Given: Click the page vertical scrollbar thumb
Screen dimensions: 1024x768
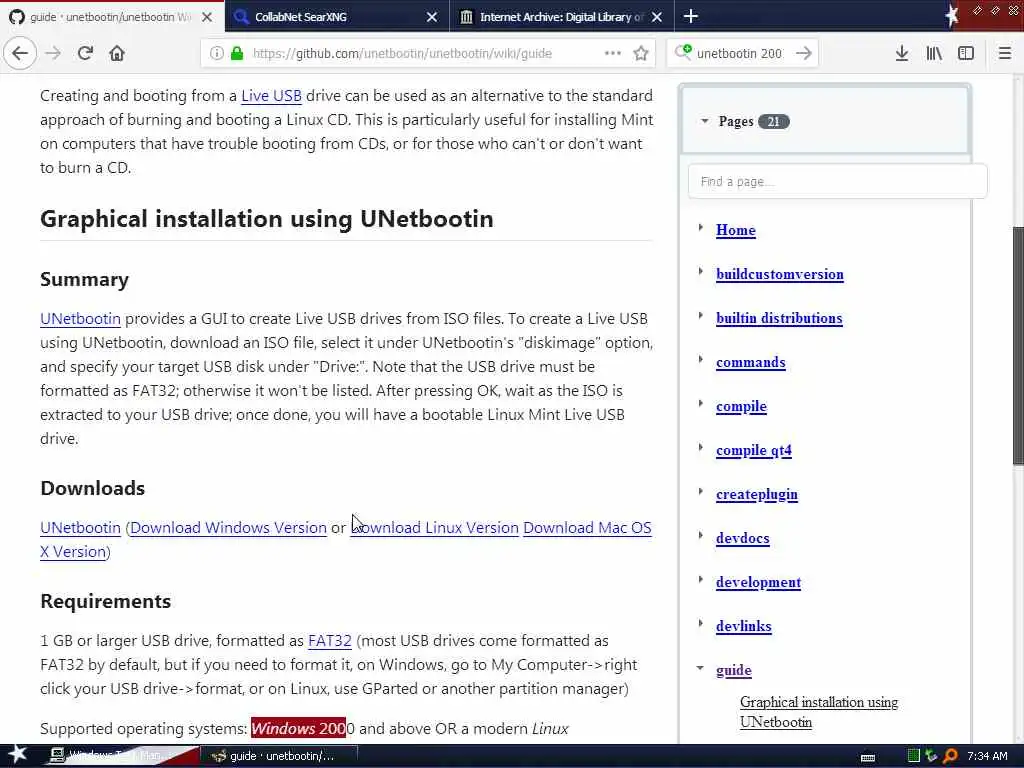Looking at the screenshot, I should (1017, 345).
